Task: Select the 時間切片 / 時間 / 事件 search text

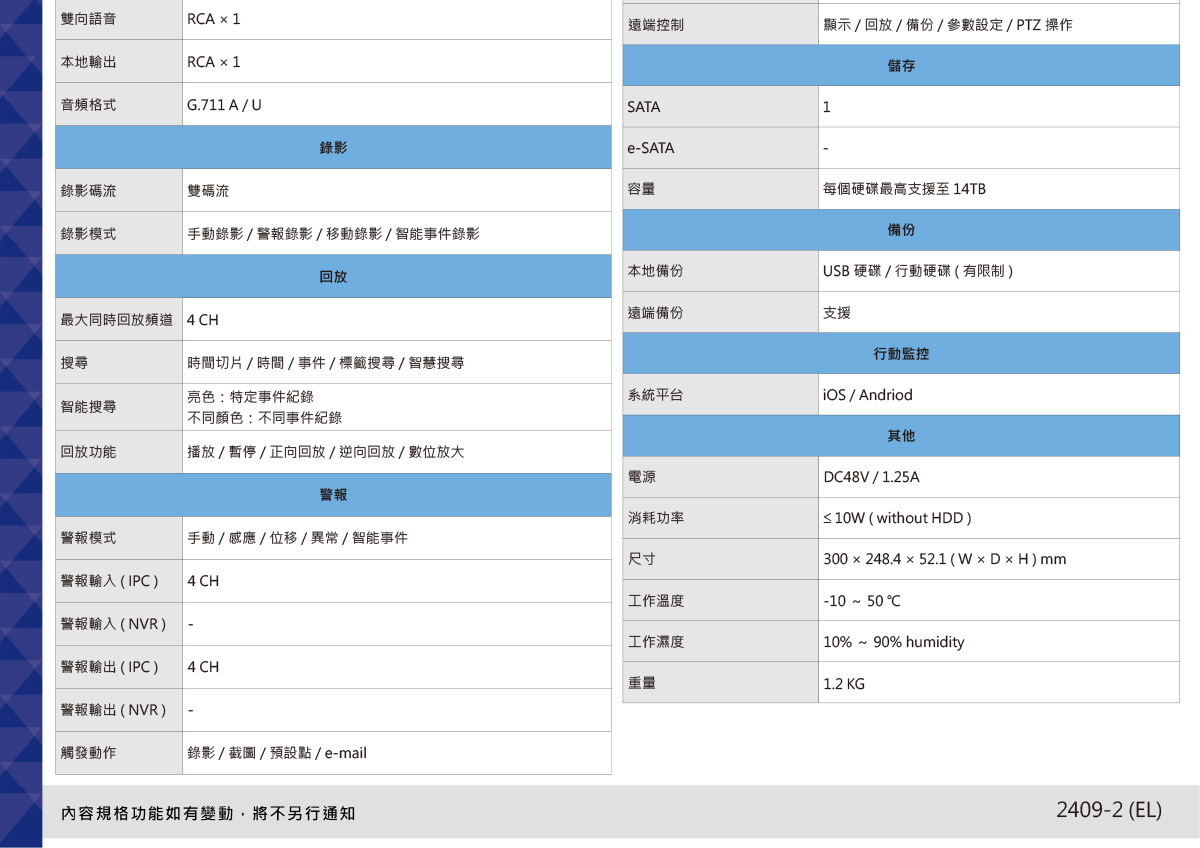Action: pyautogui.click(x=326, y=363)
